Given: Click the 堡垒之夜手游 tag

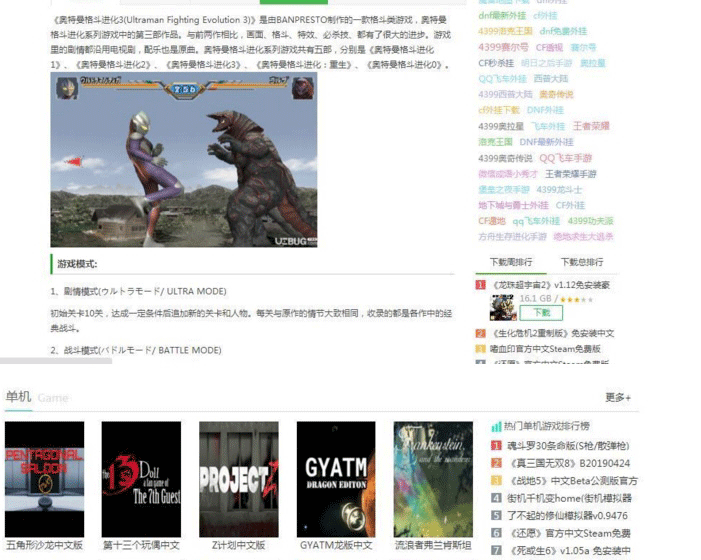Looking at the screenshot, I should pos(504,189).
